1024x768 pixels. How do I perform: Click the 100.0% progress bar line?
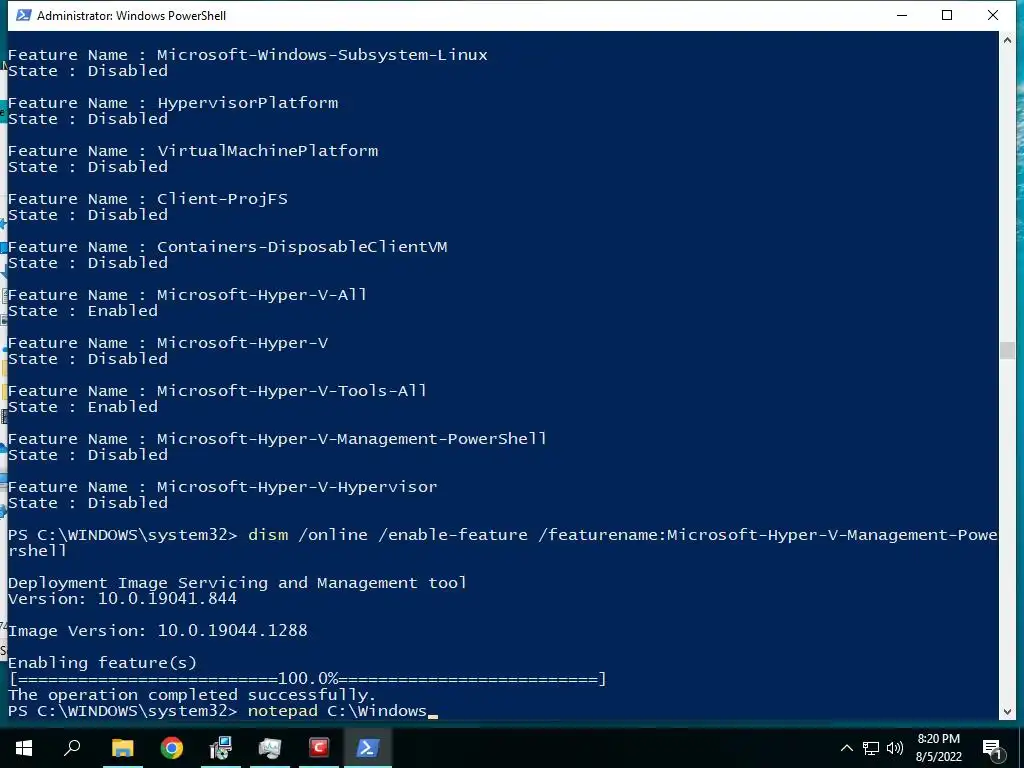(x=308, y=679)
